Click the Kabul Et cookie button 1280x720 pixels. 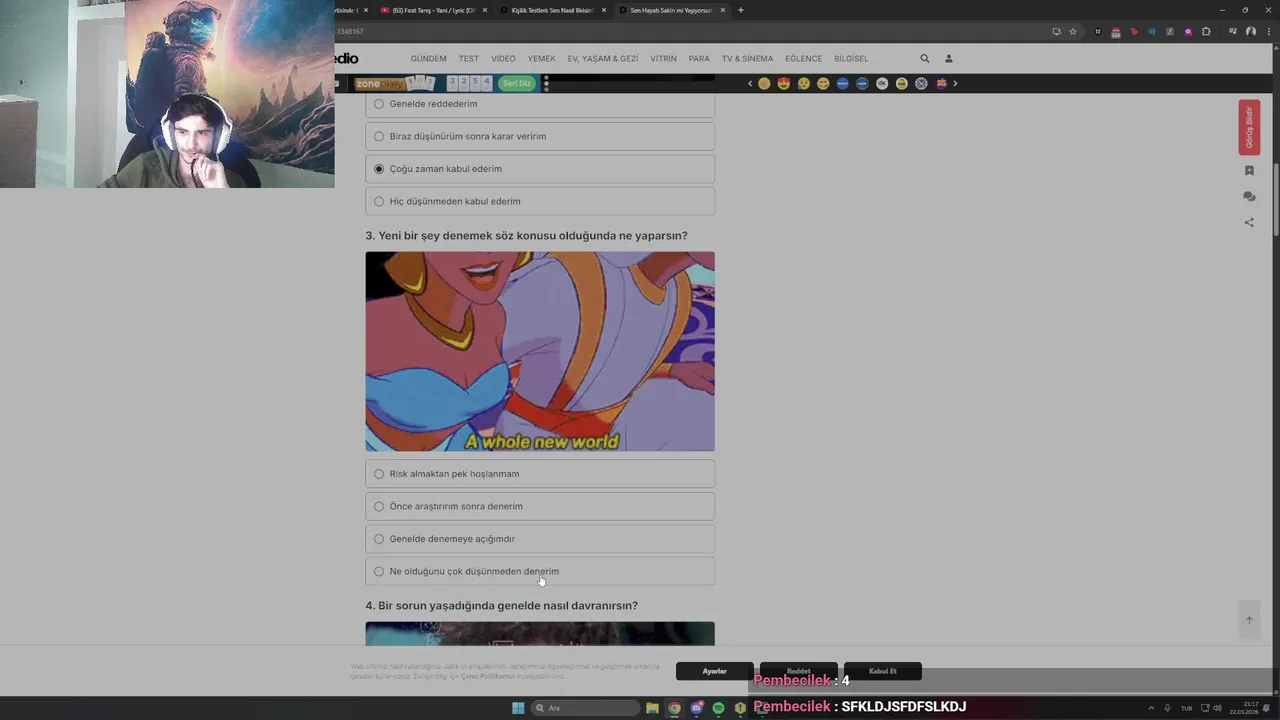tap(882, 671)
